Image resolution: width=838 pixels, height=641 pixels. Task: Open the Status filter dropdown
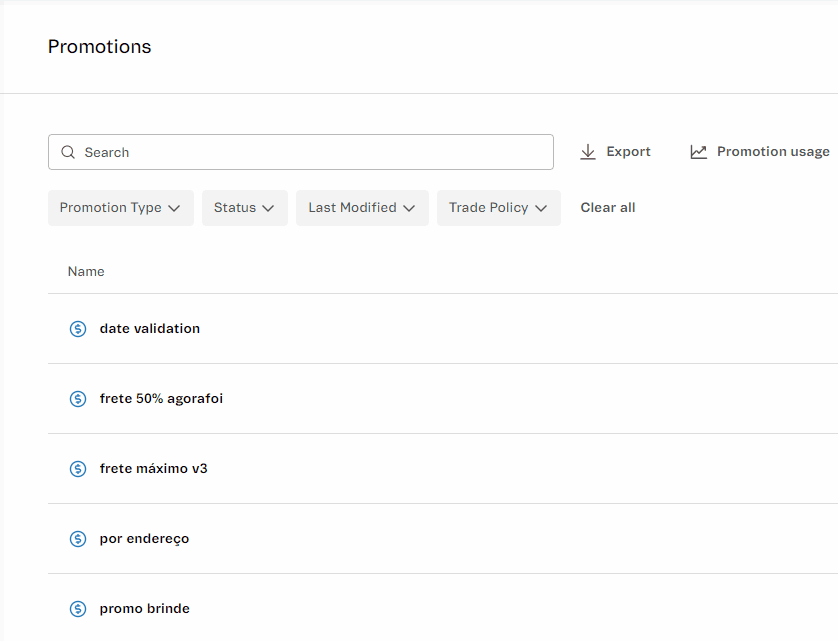244,208
